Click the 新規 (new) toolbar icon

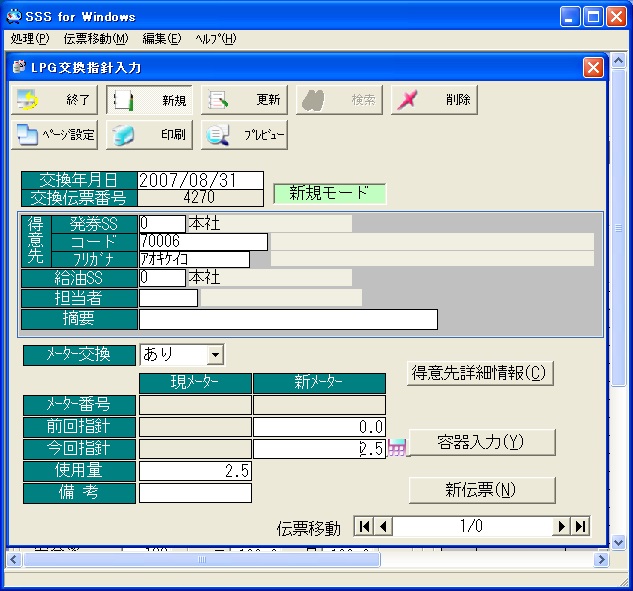(149, 100)
